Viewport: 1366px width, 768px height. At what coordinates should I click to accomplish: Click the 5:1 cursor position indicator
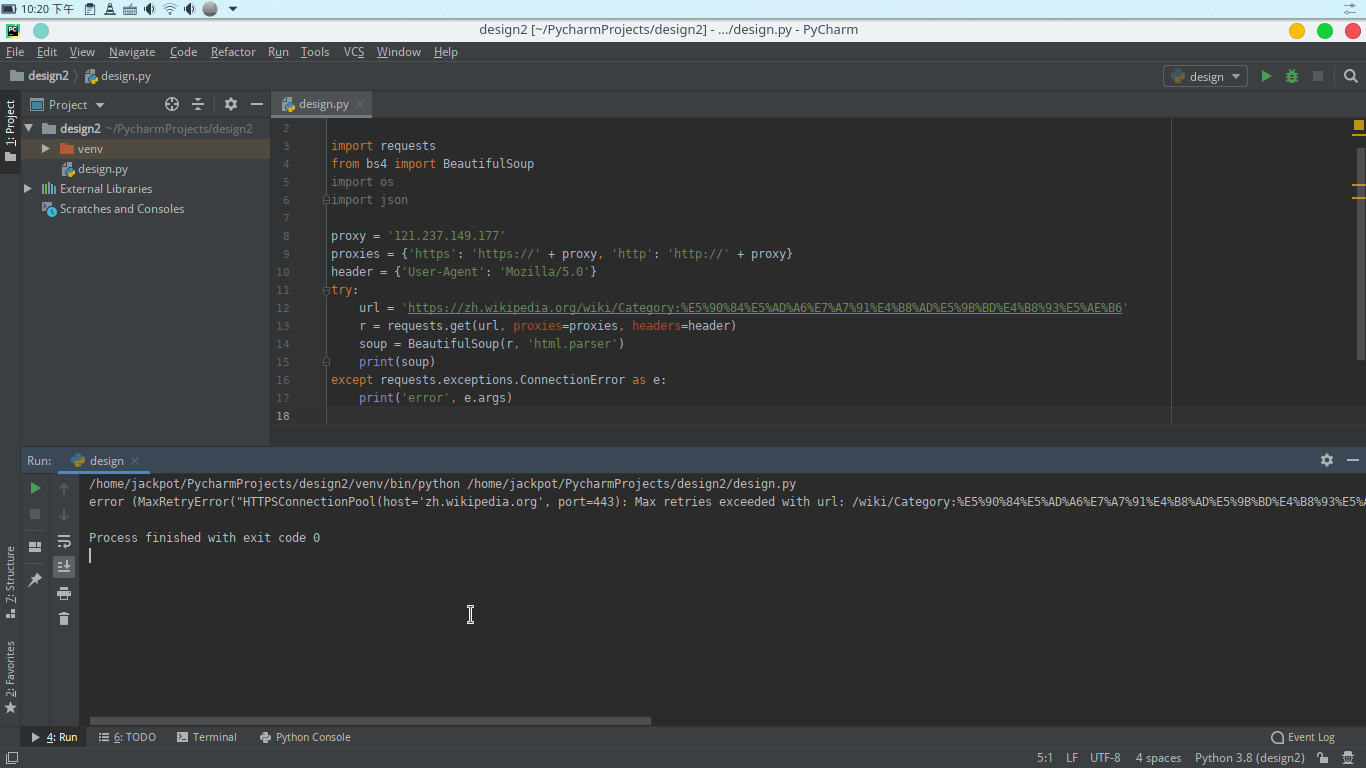[x=1044, y=758]
